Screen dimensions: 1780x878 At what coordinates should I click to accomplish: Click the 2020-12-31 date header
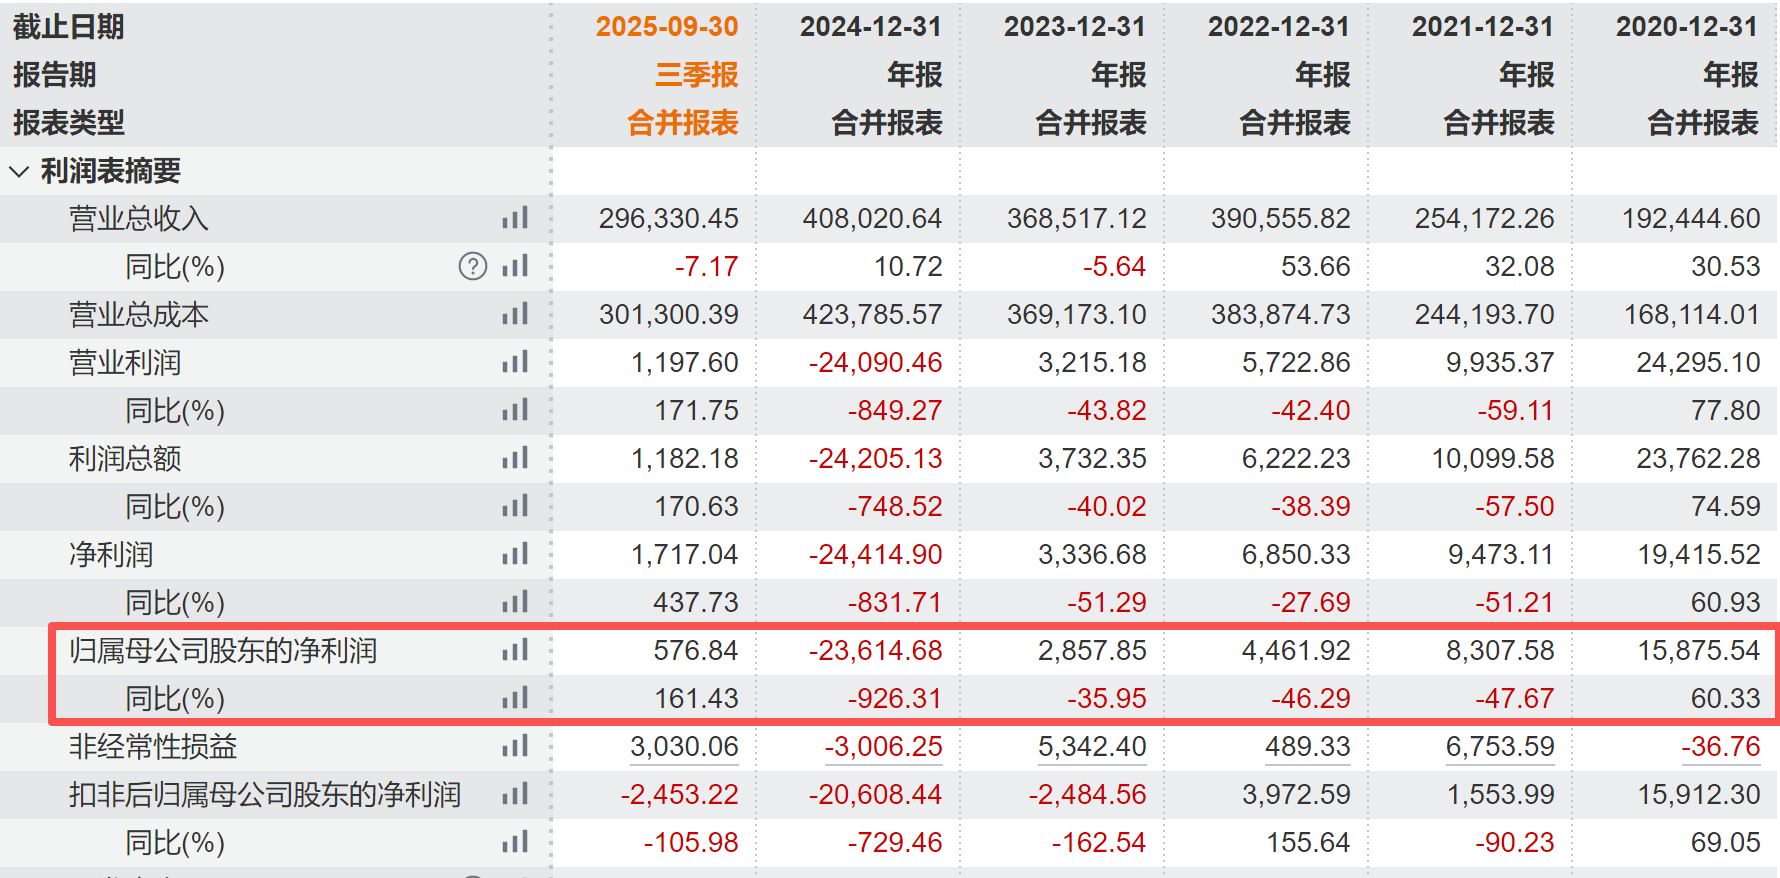(x=1686, y=26)
